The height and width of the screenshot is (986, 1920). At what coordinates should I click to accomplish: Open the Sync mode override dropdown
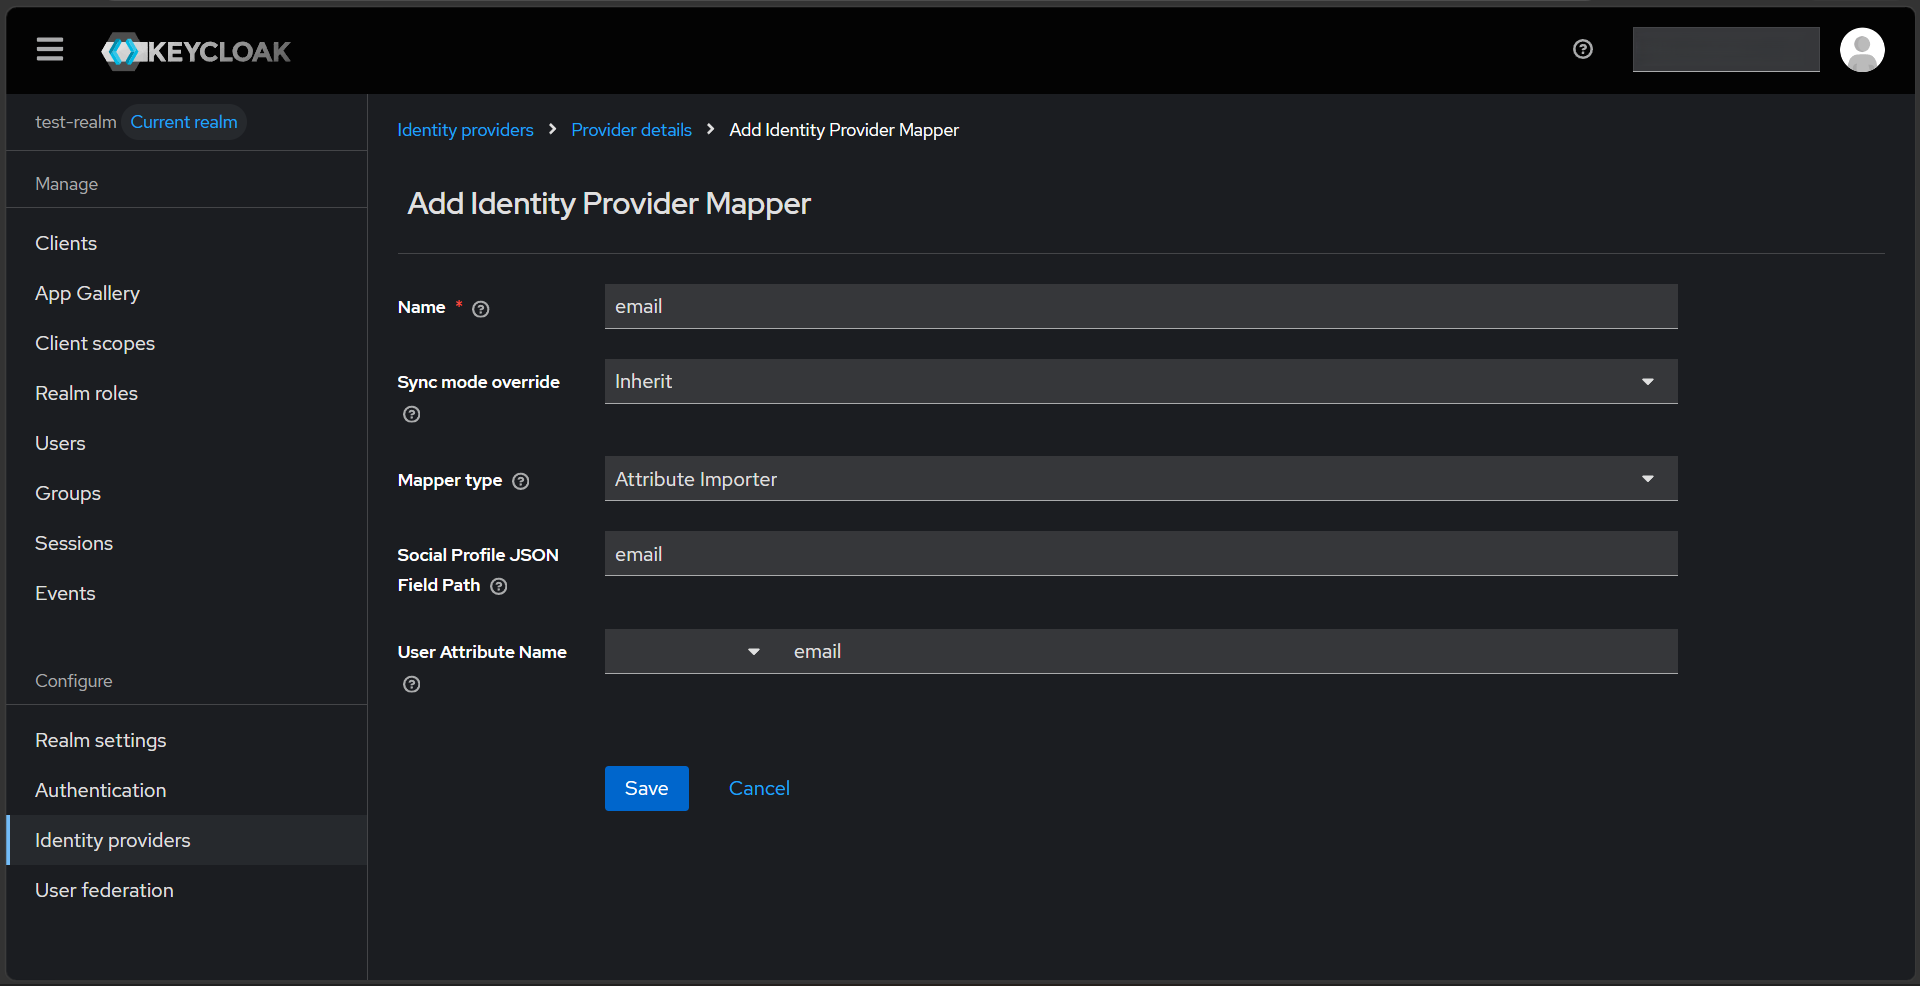point(1141,381)
